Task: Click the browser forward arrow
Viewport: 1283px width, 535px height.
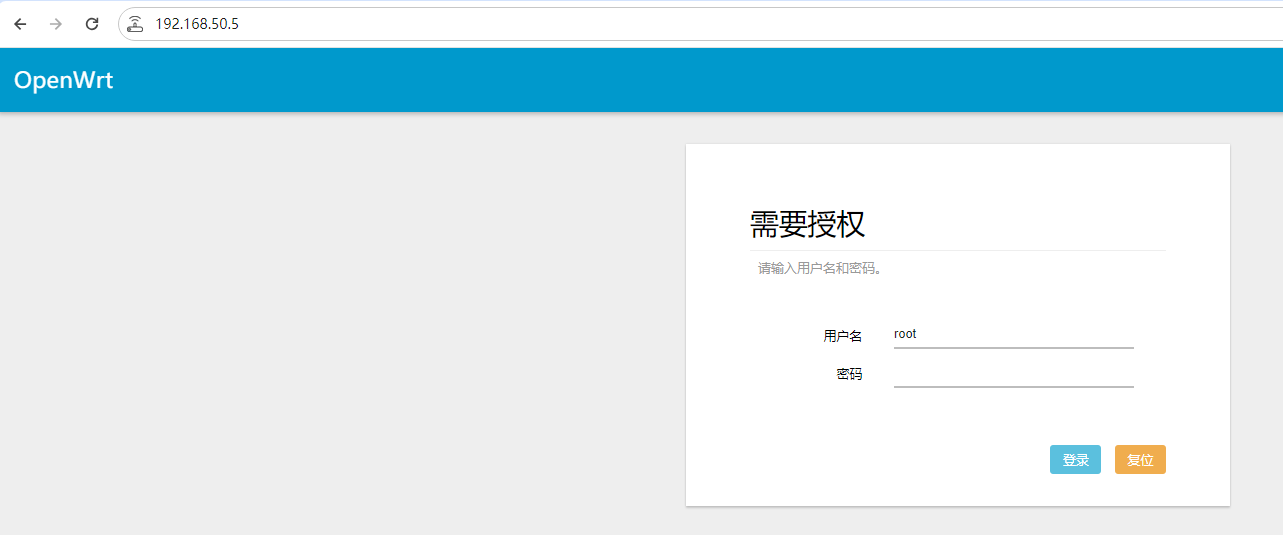Action: point(56,24)
